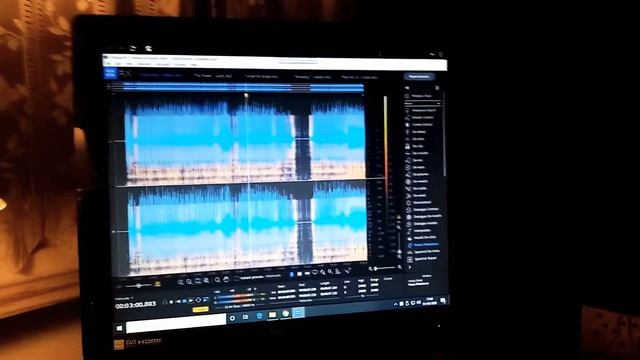The height and width of the screenshot is (360, 640).
Task: Toggle module list view icon
Action: click(x=437, y=88)
